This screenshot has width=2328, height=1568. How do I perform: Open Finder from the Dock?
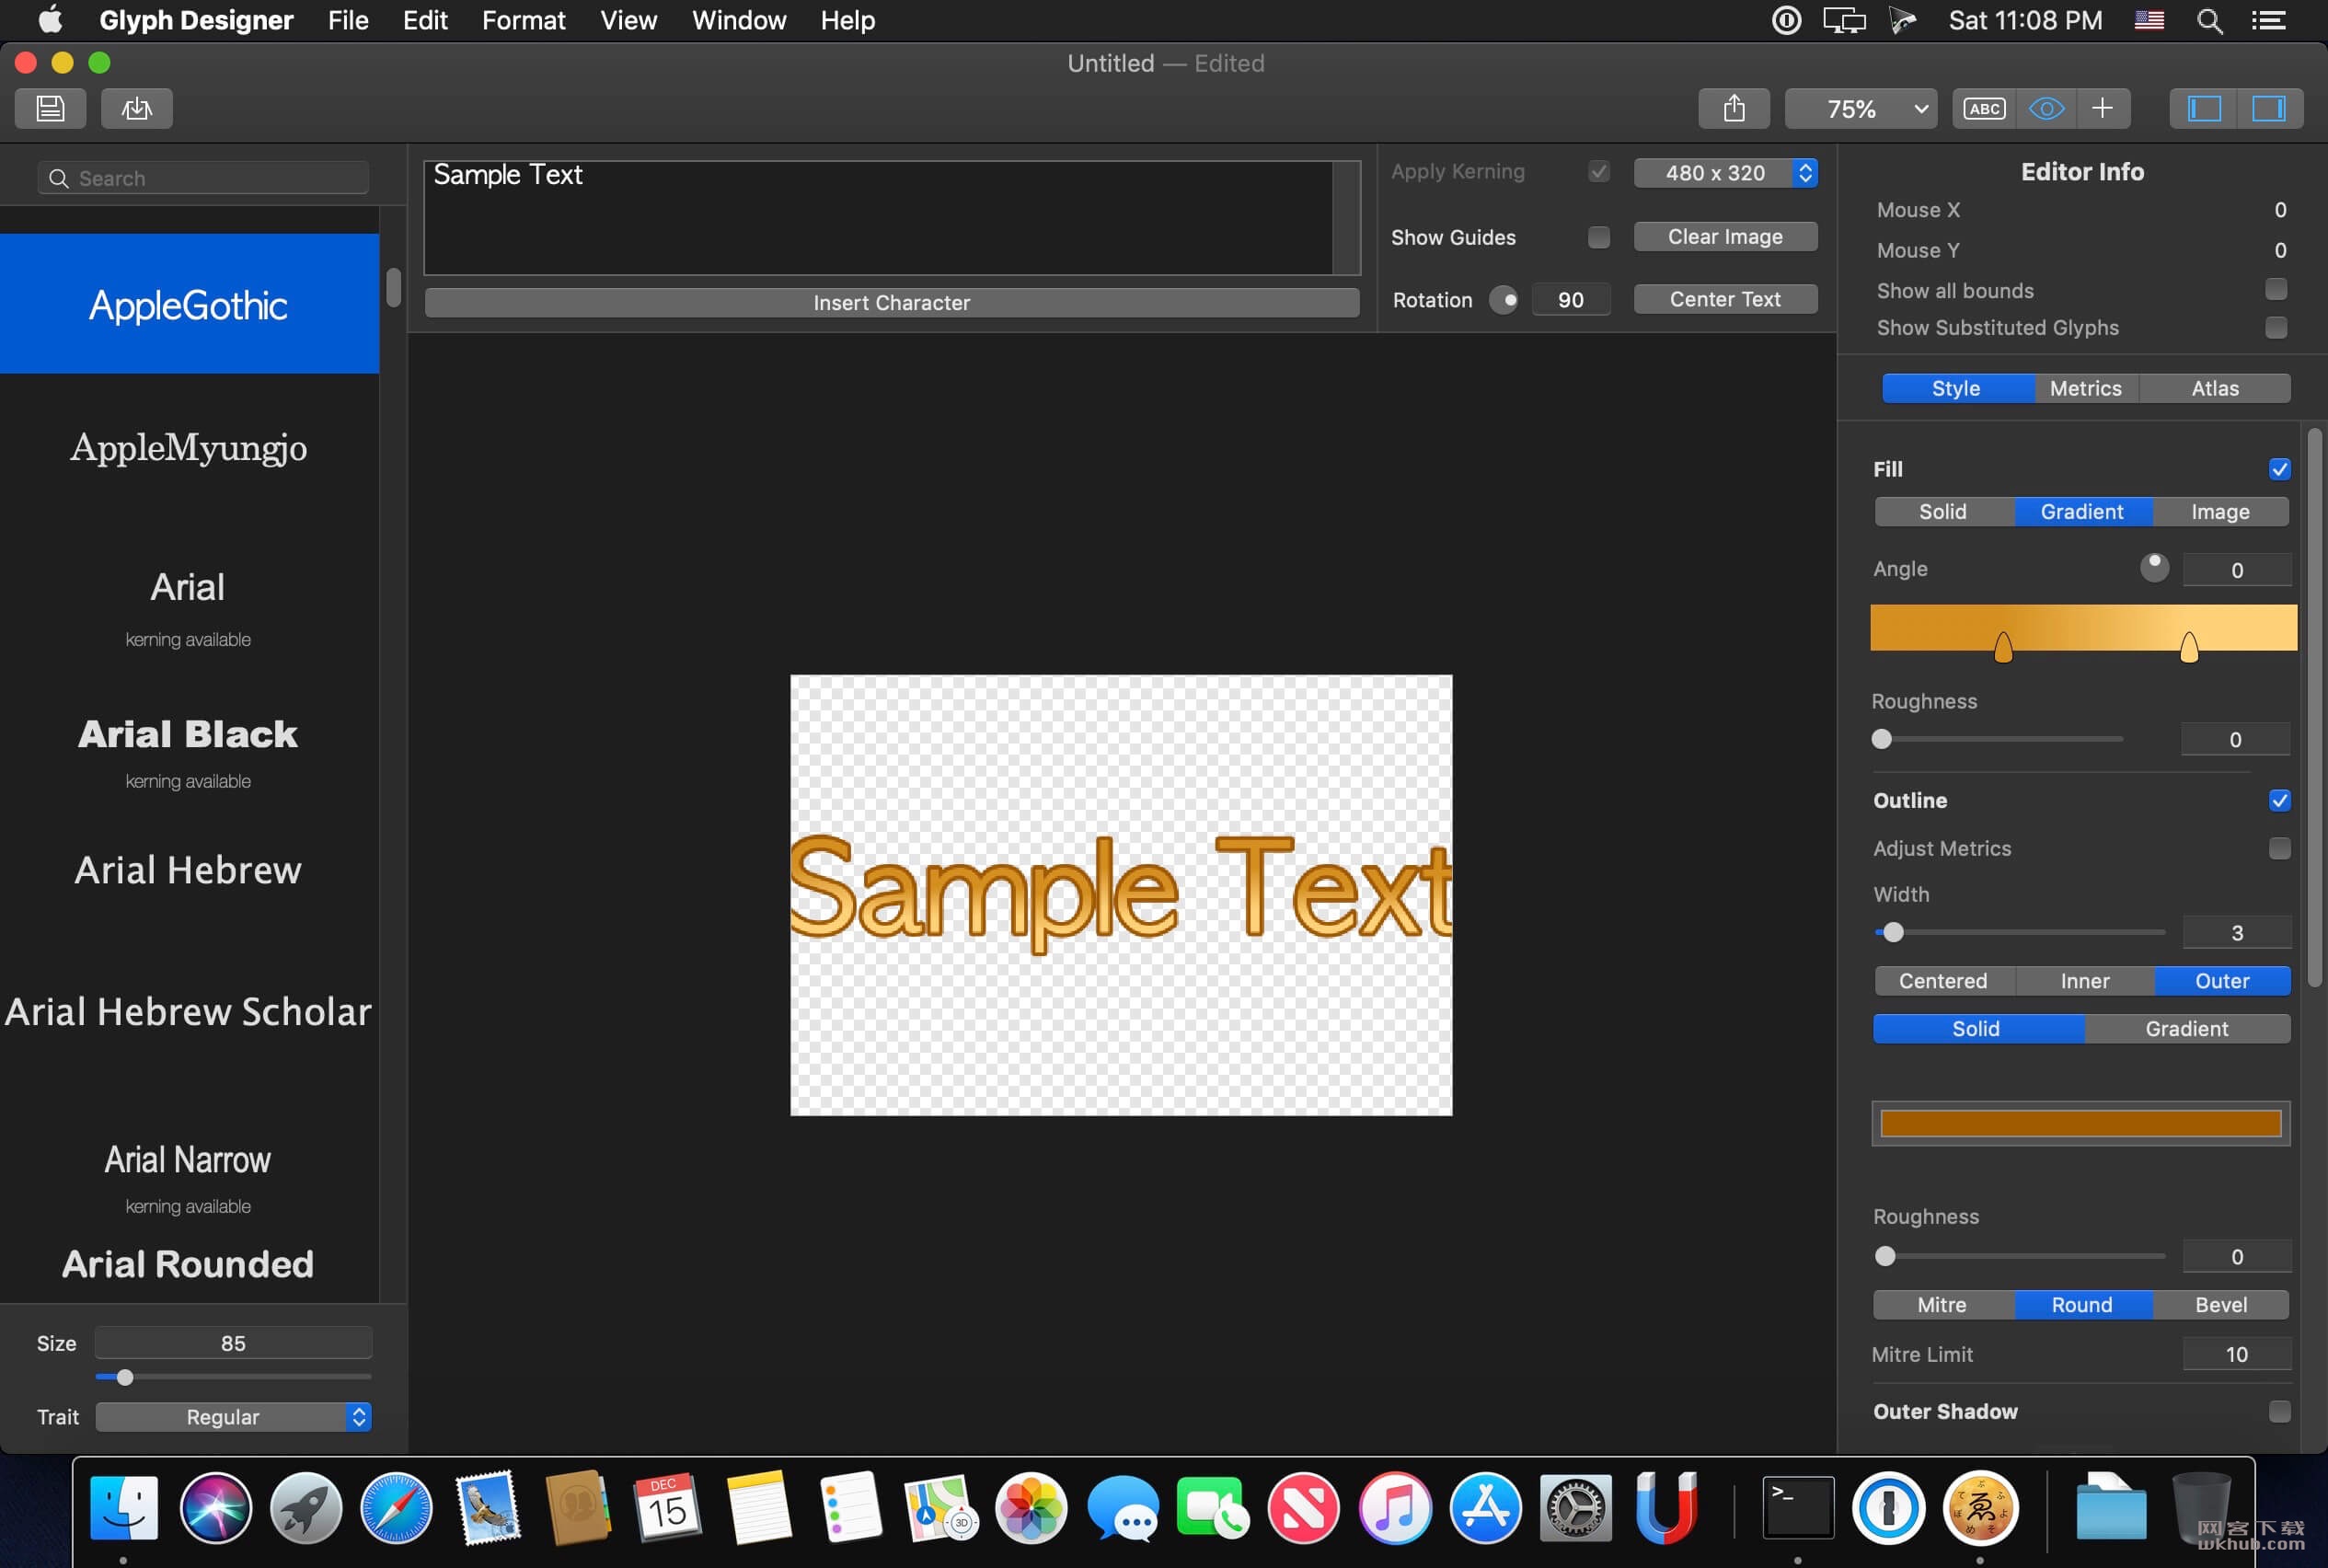124,1507
